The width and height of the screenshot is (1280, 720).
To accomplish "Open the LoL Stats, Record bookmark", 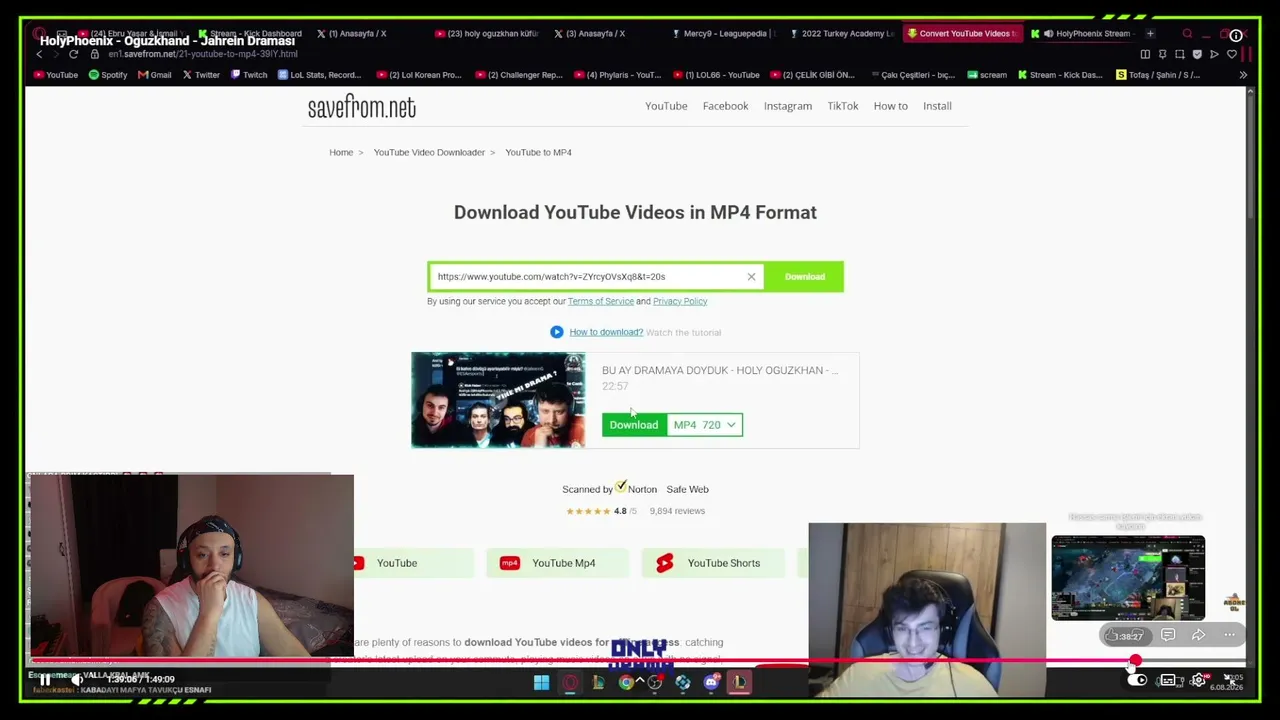I will (x=319, y=75).
